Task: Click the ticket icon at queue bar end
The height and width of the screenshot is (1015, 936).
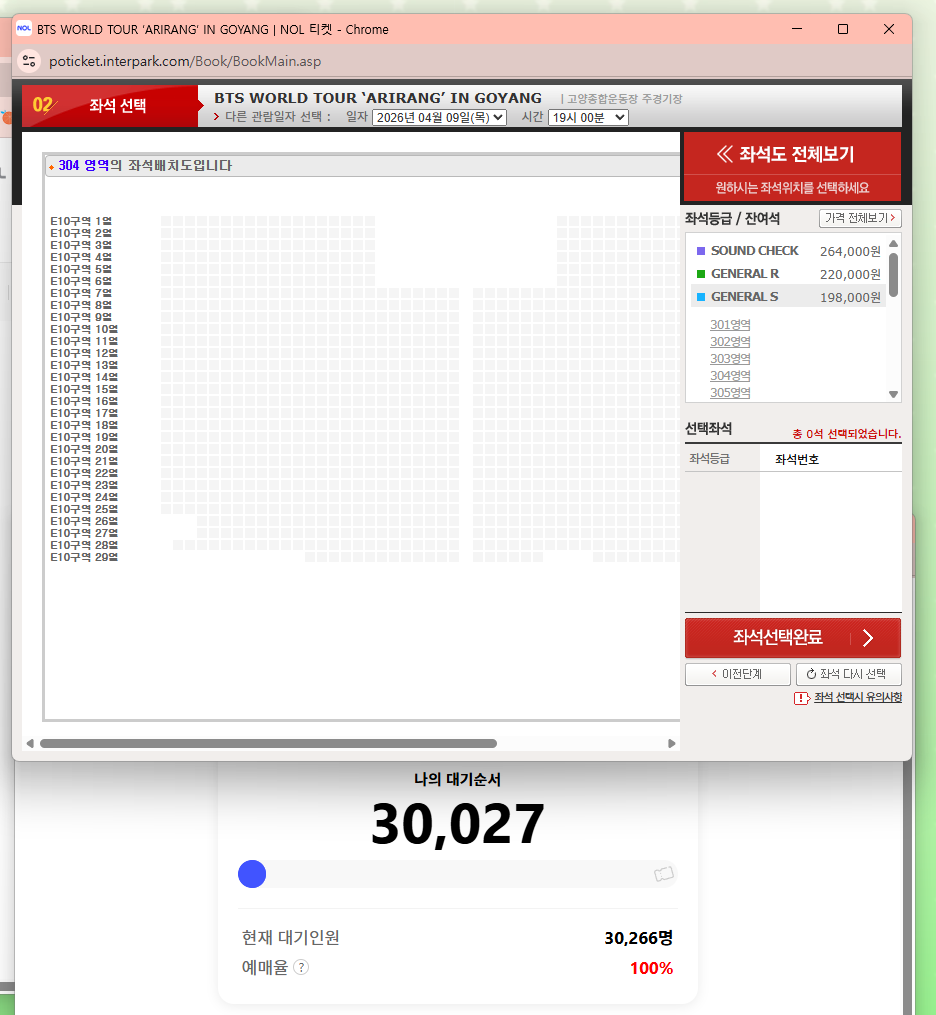Action: coord(663,875)
